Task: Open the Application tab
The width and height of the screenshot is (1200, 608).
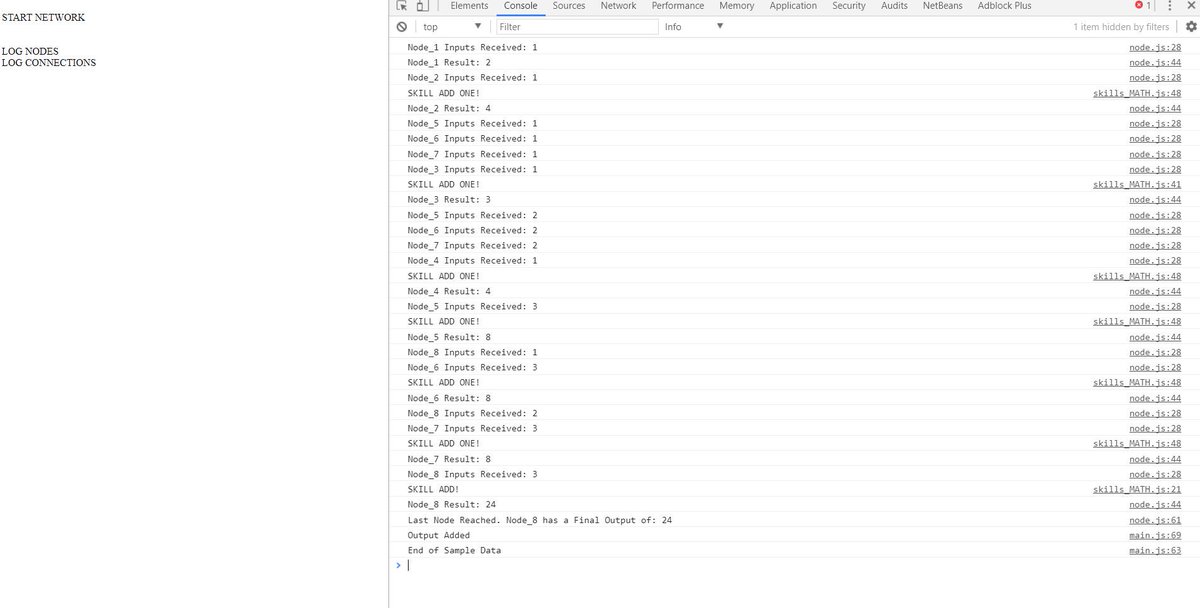Action: point(793,6)
